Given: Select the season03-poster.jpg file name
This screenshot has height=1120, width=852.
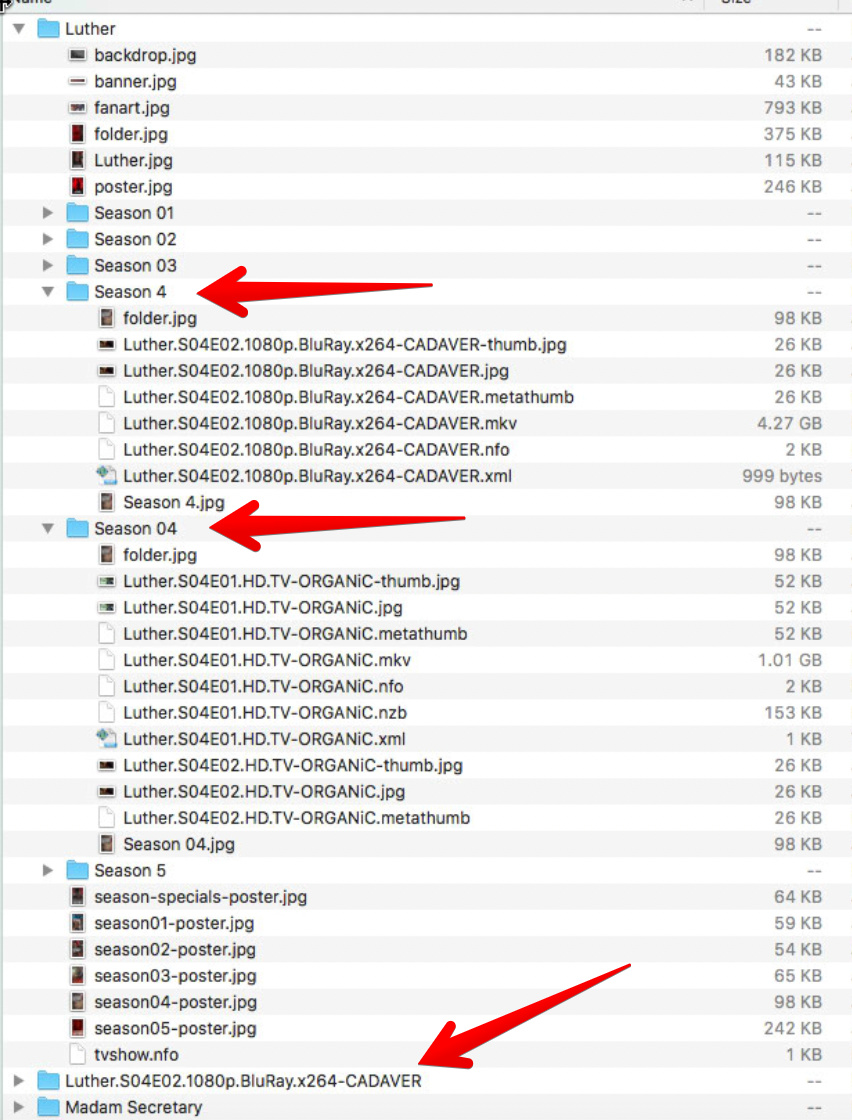Looking at the screenshot, I should [175, 976].
